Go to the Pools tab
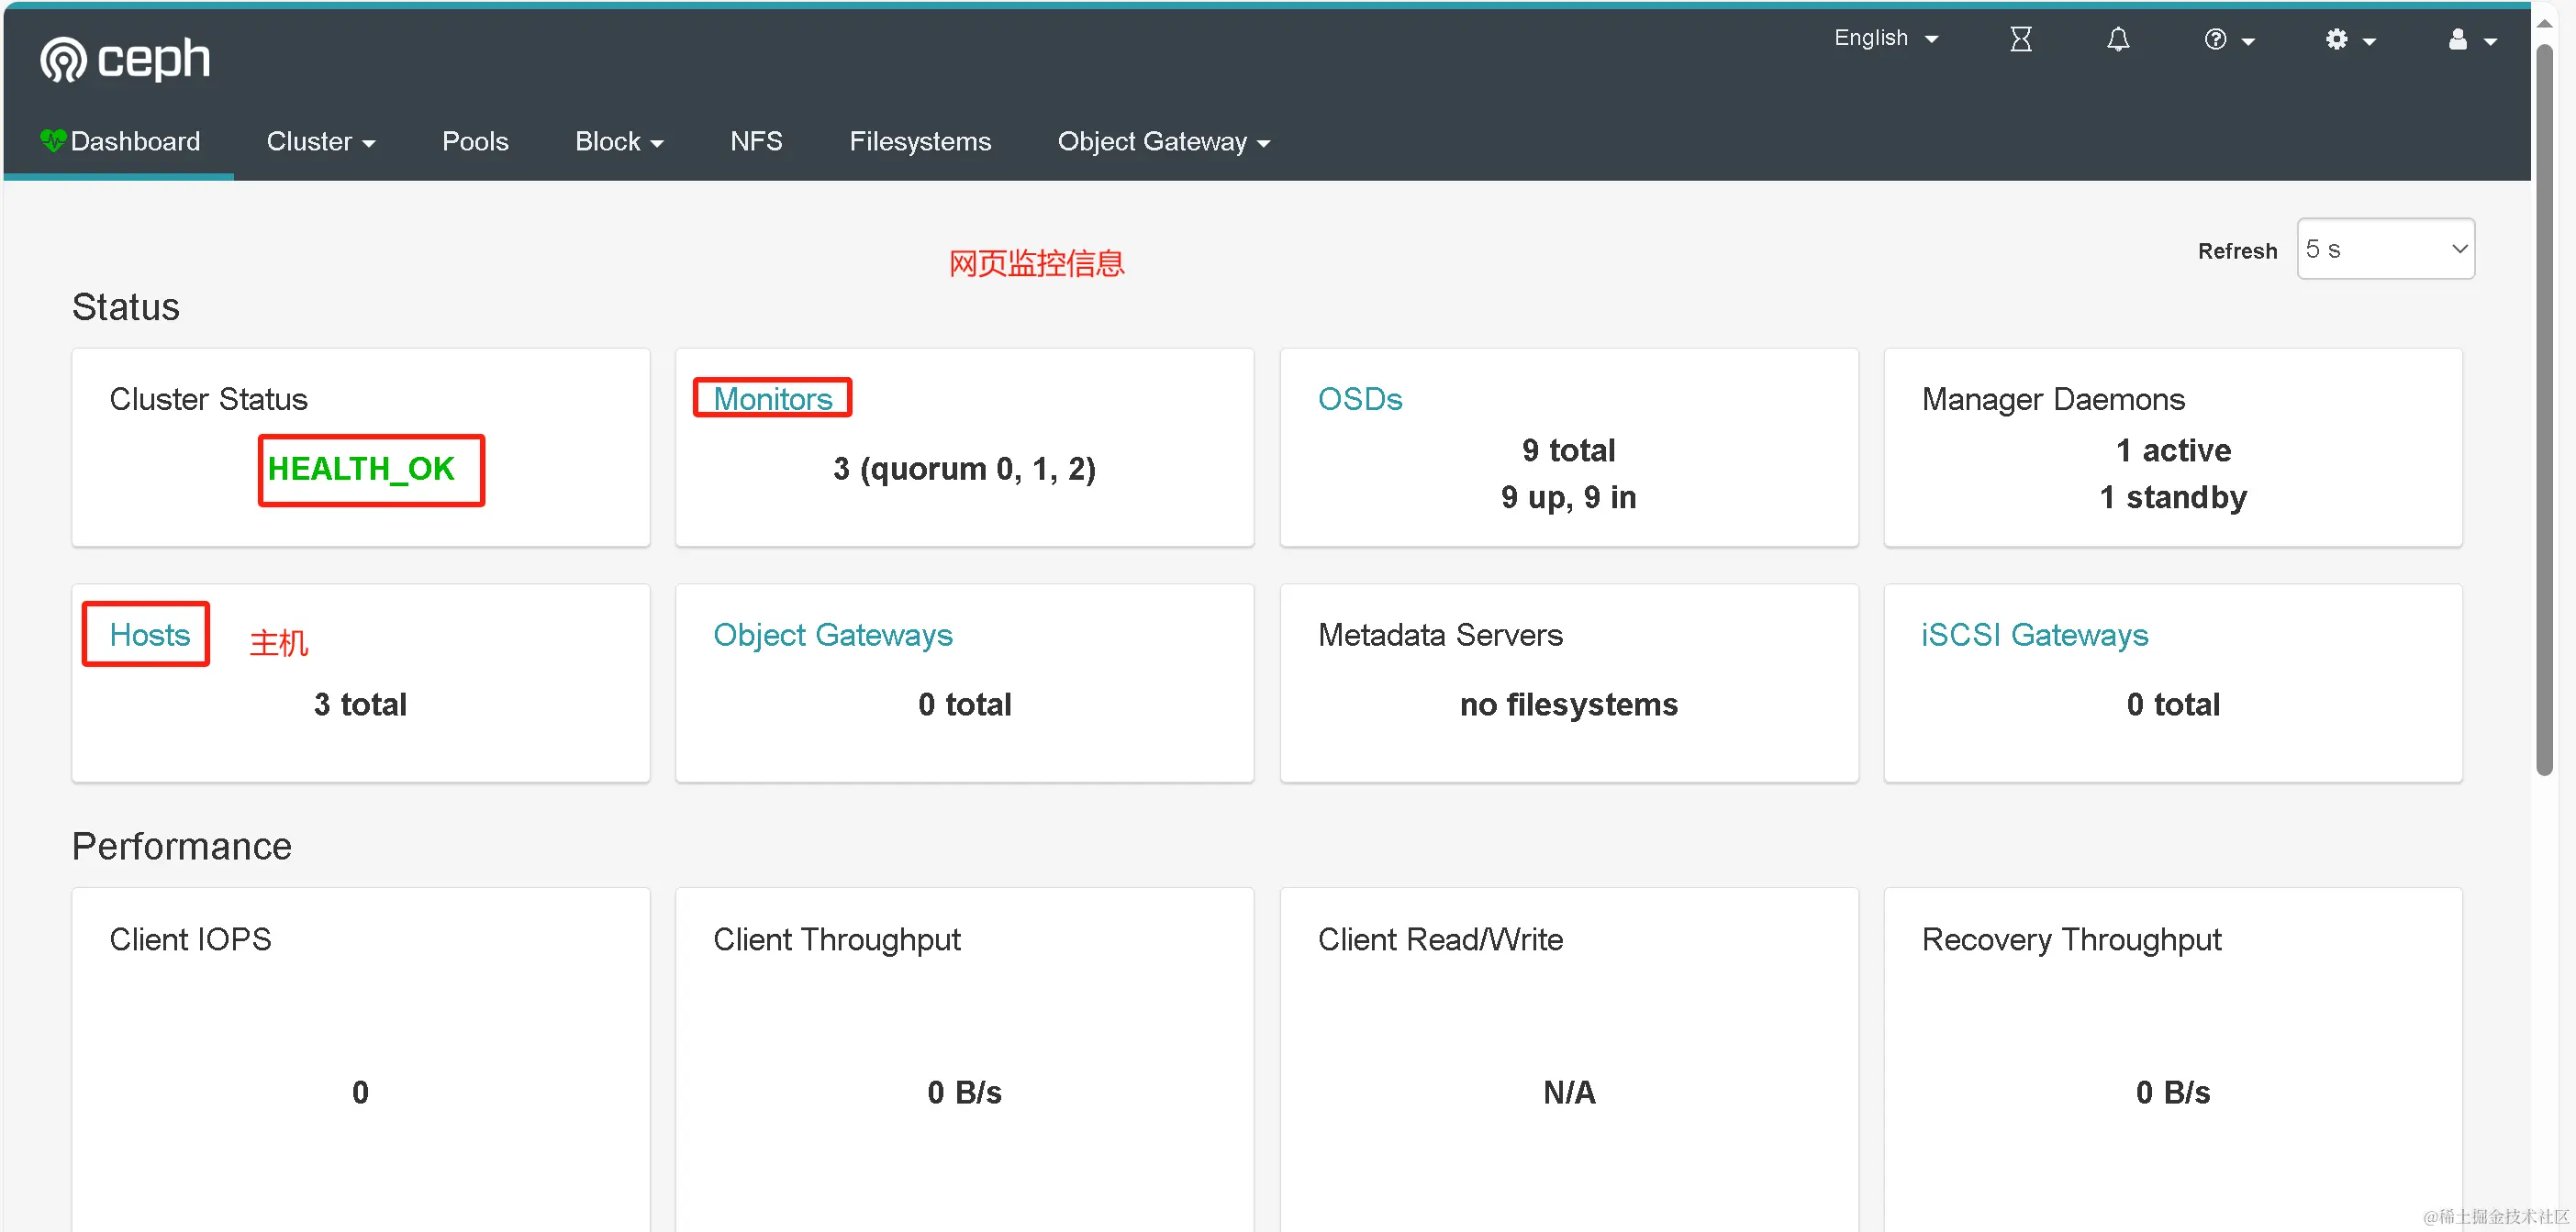This screenshot has width=2576, height=1232. pyautogui.click(x=475, y=142)
